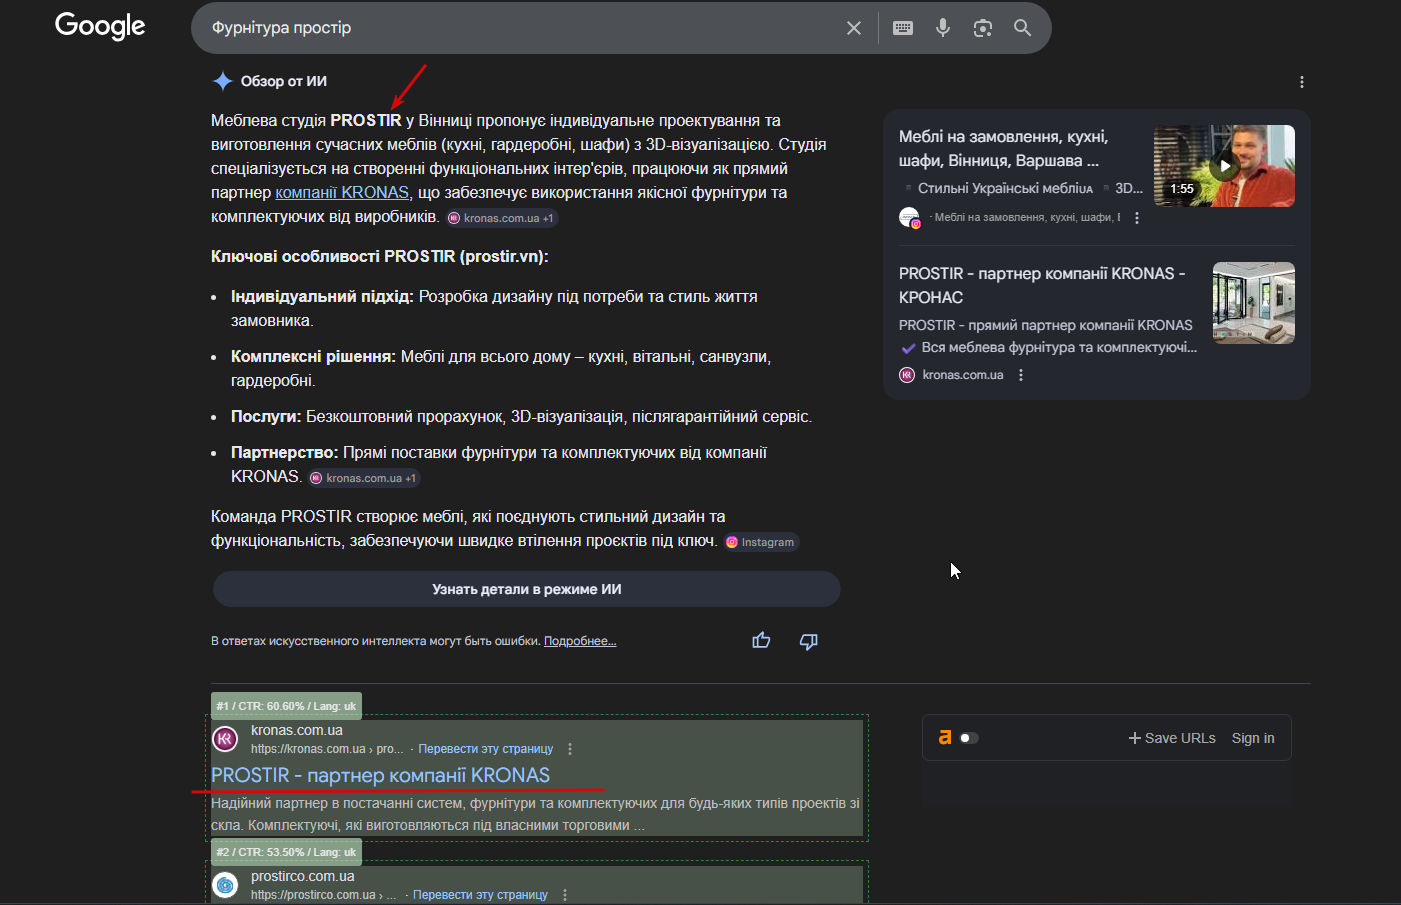Translate the prostirco.com.ua result page
Image resolution: width=1401 pixels, height=905 pixels.
(x=480, y=895)
